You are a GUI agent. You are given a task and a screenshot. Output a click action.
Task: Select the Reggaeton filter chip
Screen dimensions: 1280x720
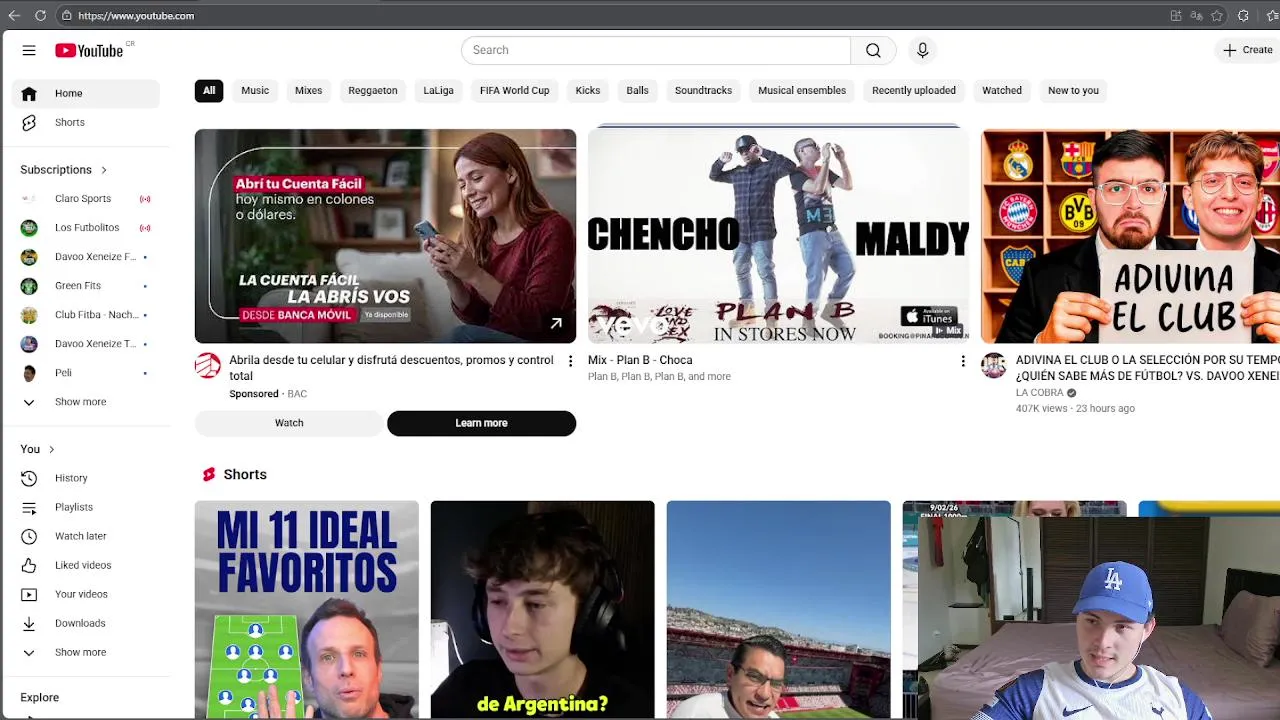(373, 90)
